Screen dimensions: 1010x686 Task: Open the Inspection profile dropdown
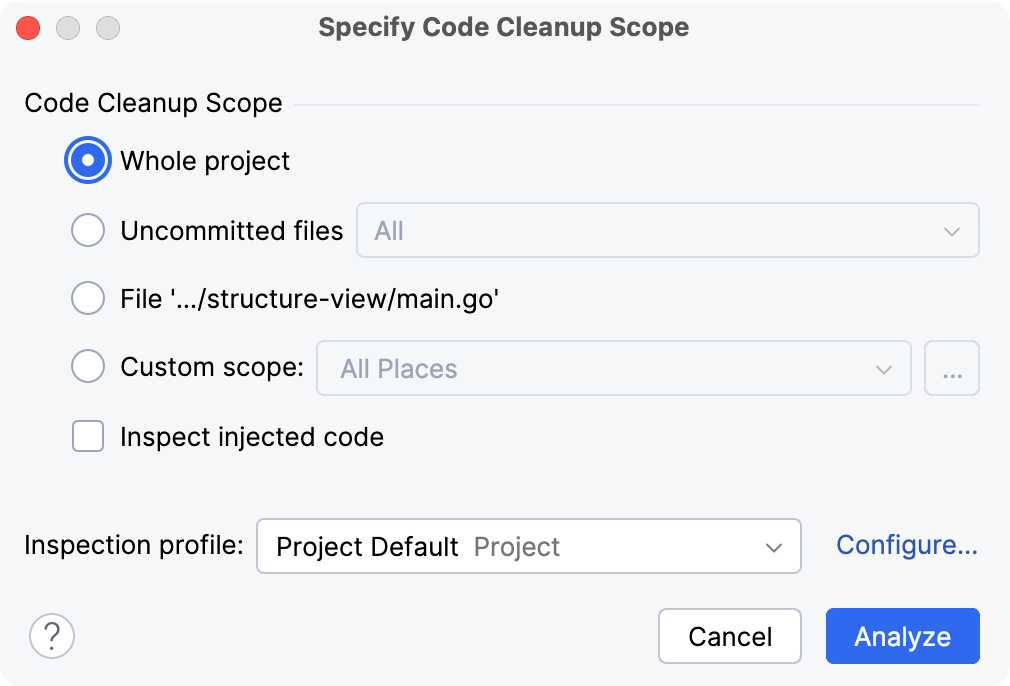528,546
